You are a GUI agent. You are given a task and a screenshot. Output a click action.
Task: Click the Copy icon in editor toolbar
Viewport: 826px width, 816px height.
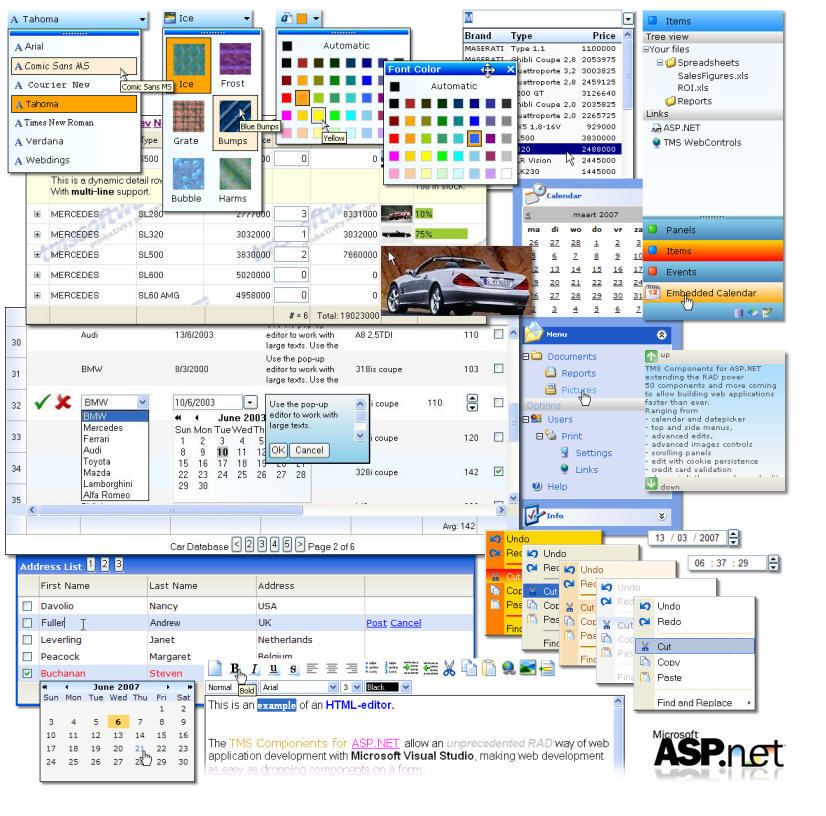(x=469, y=668)
